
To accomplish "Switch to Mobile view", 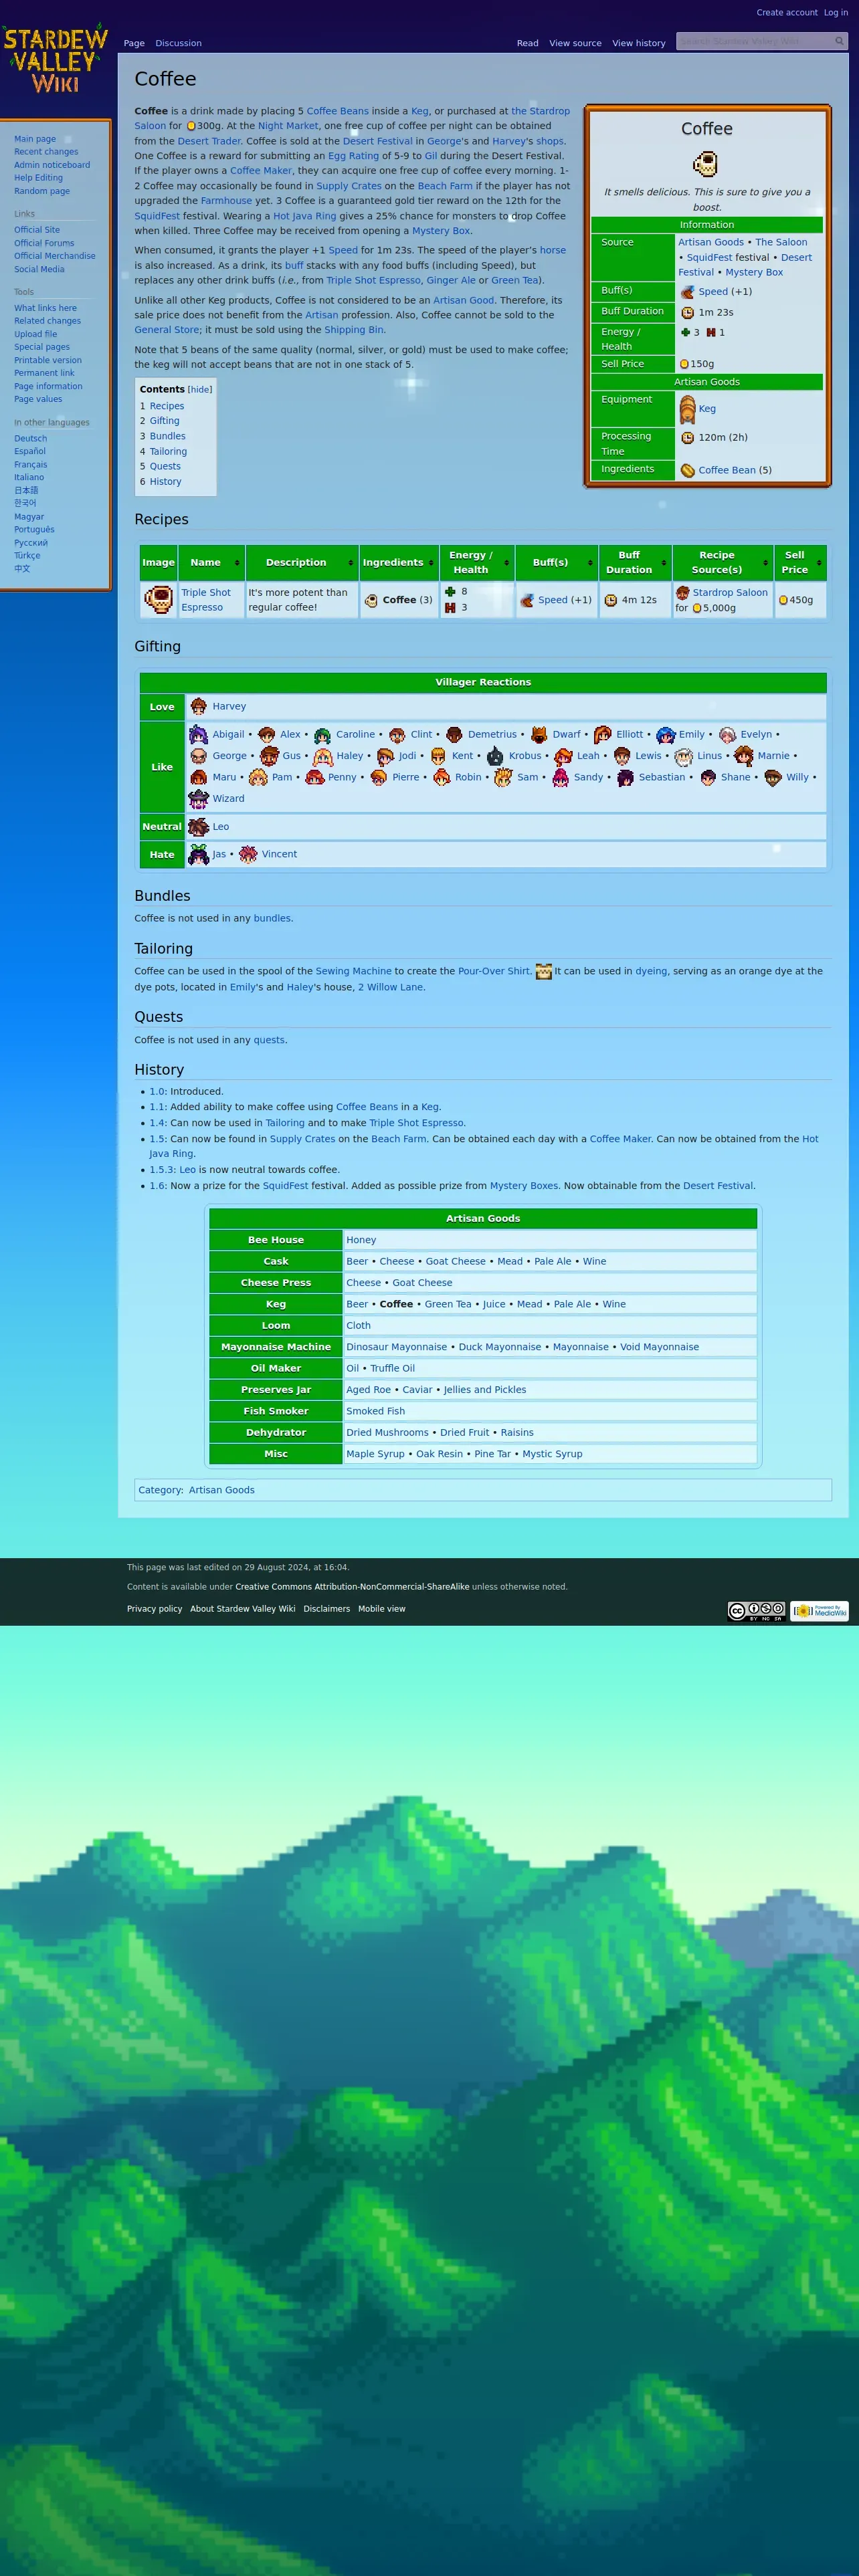I will coord(382,1609).
